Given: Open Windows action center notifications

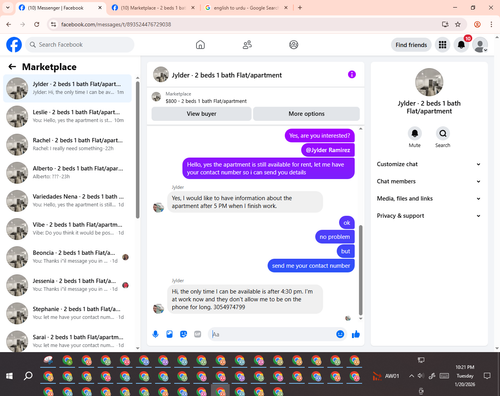Looking at the screenshot, I should click(487, 376).
